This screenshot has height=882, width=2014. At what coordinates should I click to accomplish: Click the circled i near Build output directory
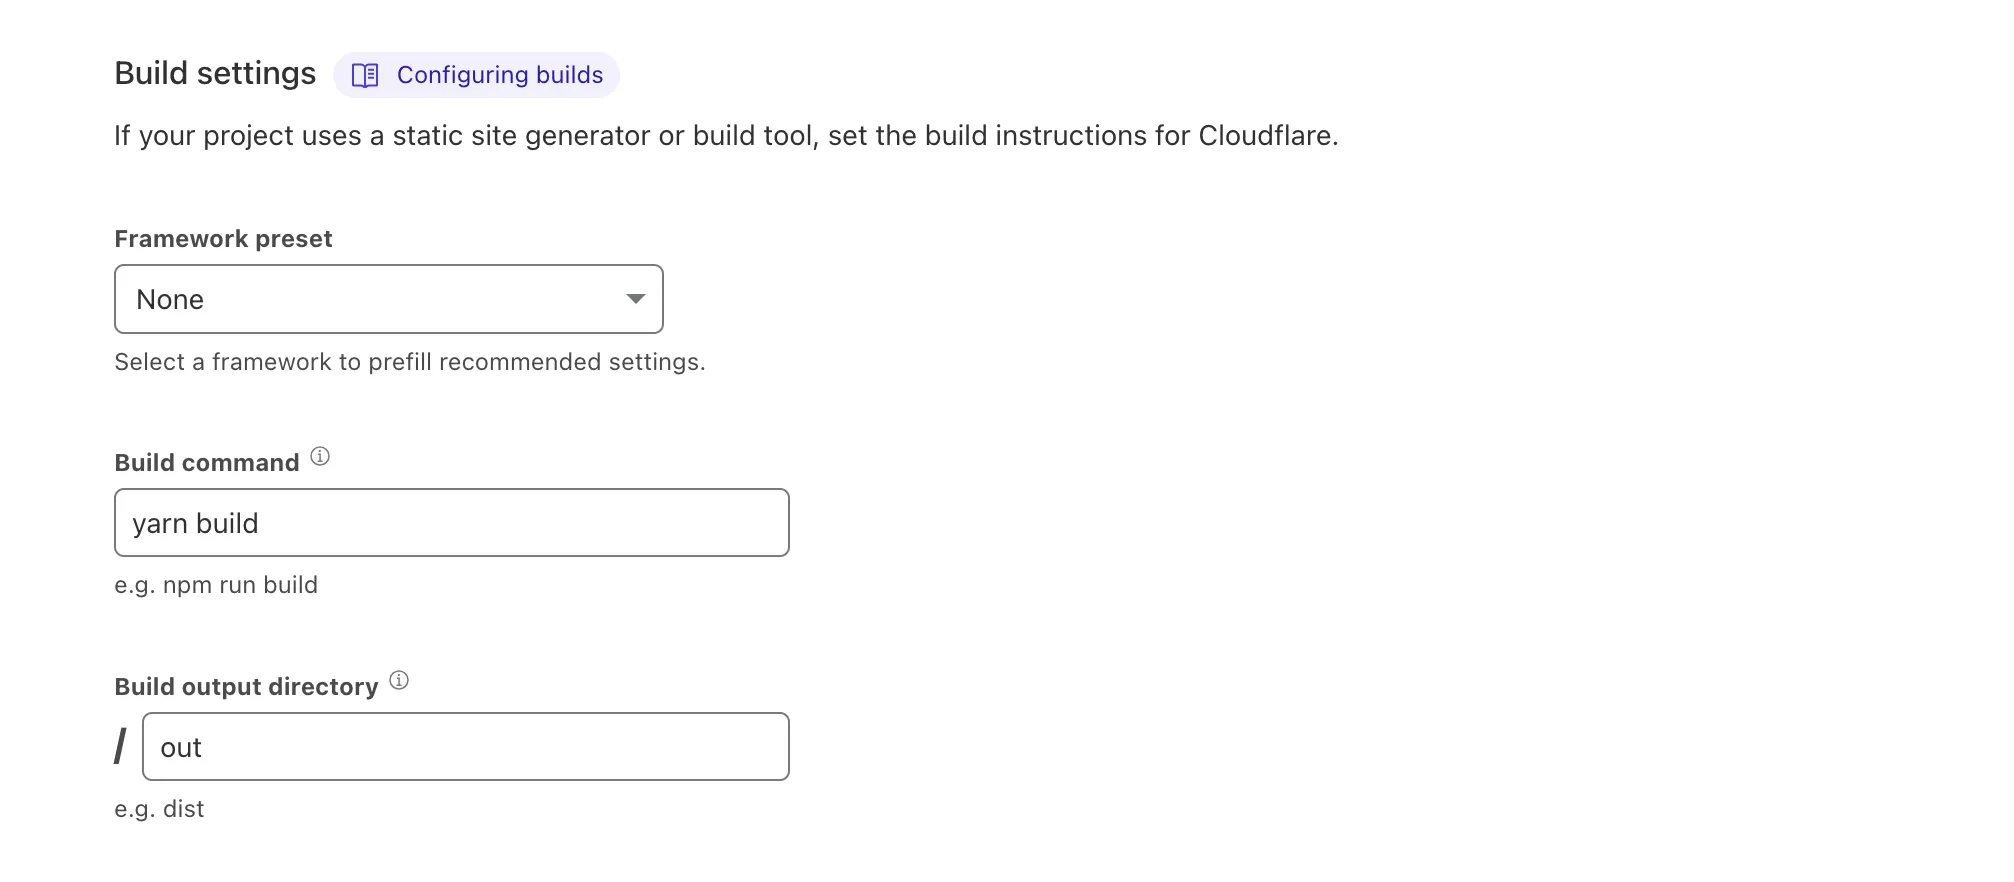pyautogui.click(x=399, y=680)
